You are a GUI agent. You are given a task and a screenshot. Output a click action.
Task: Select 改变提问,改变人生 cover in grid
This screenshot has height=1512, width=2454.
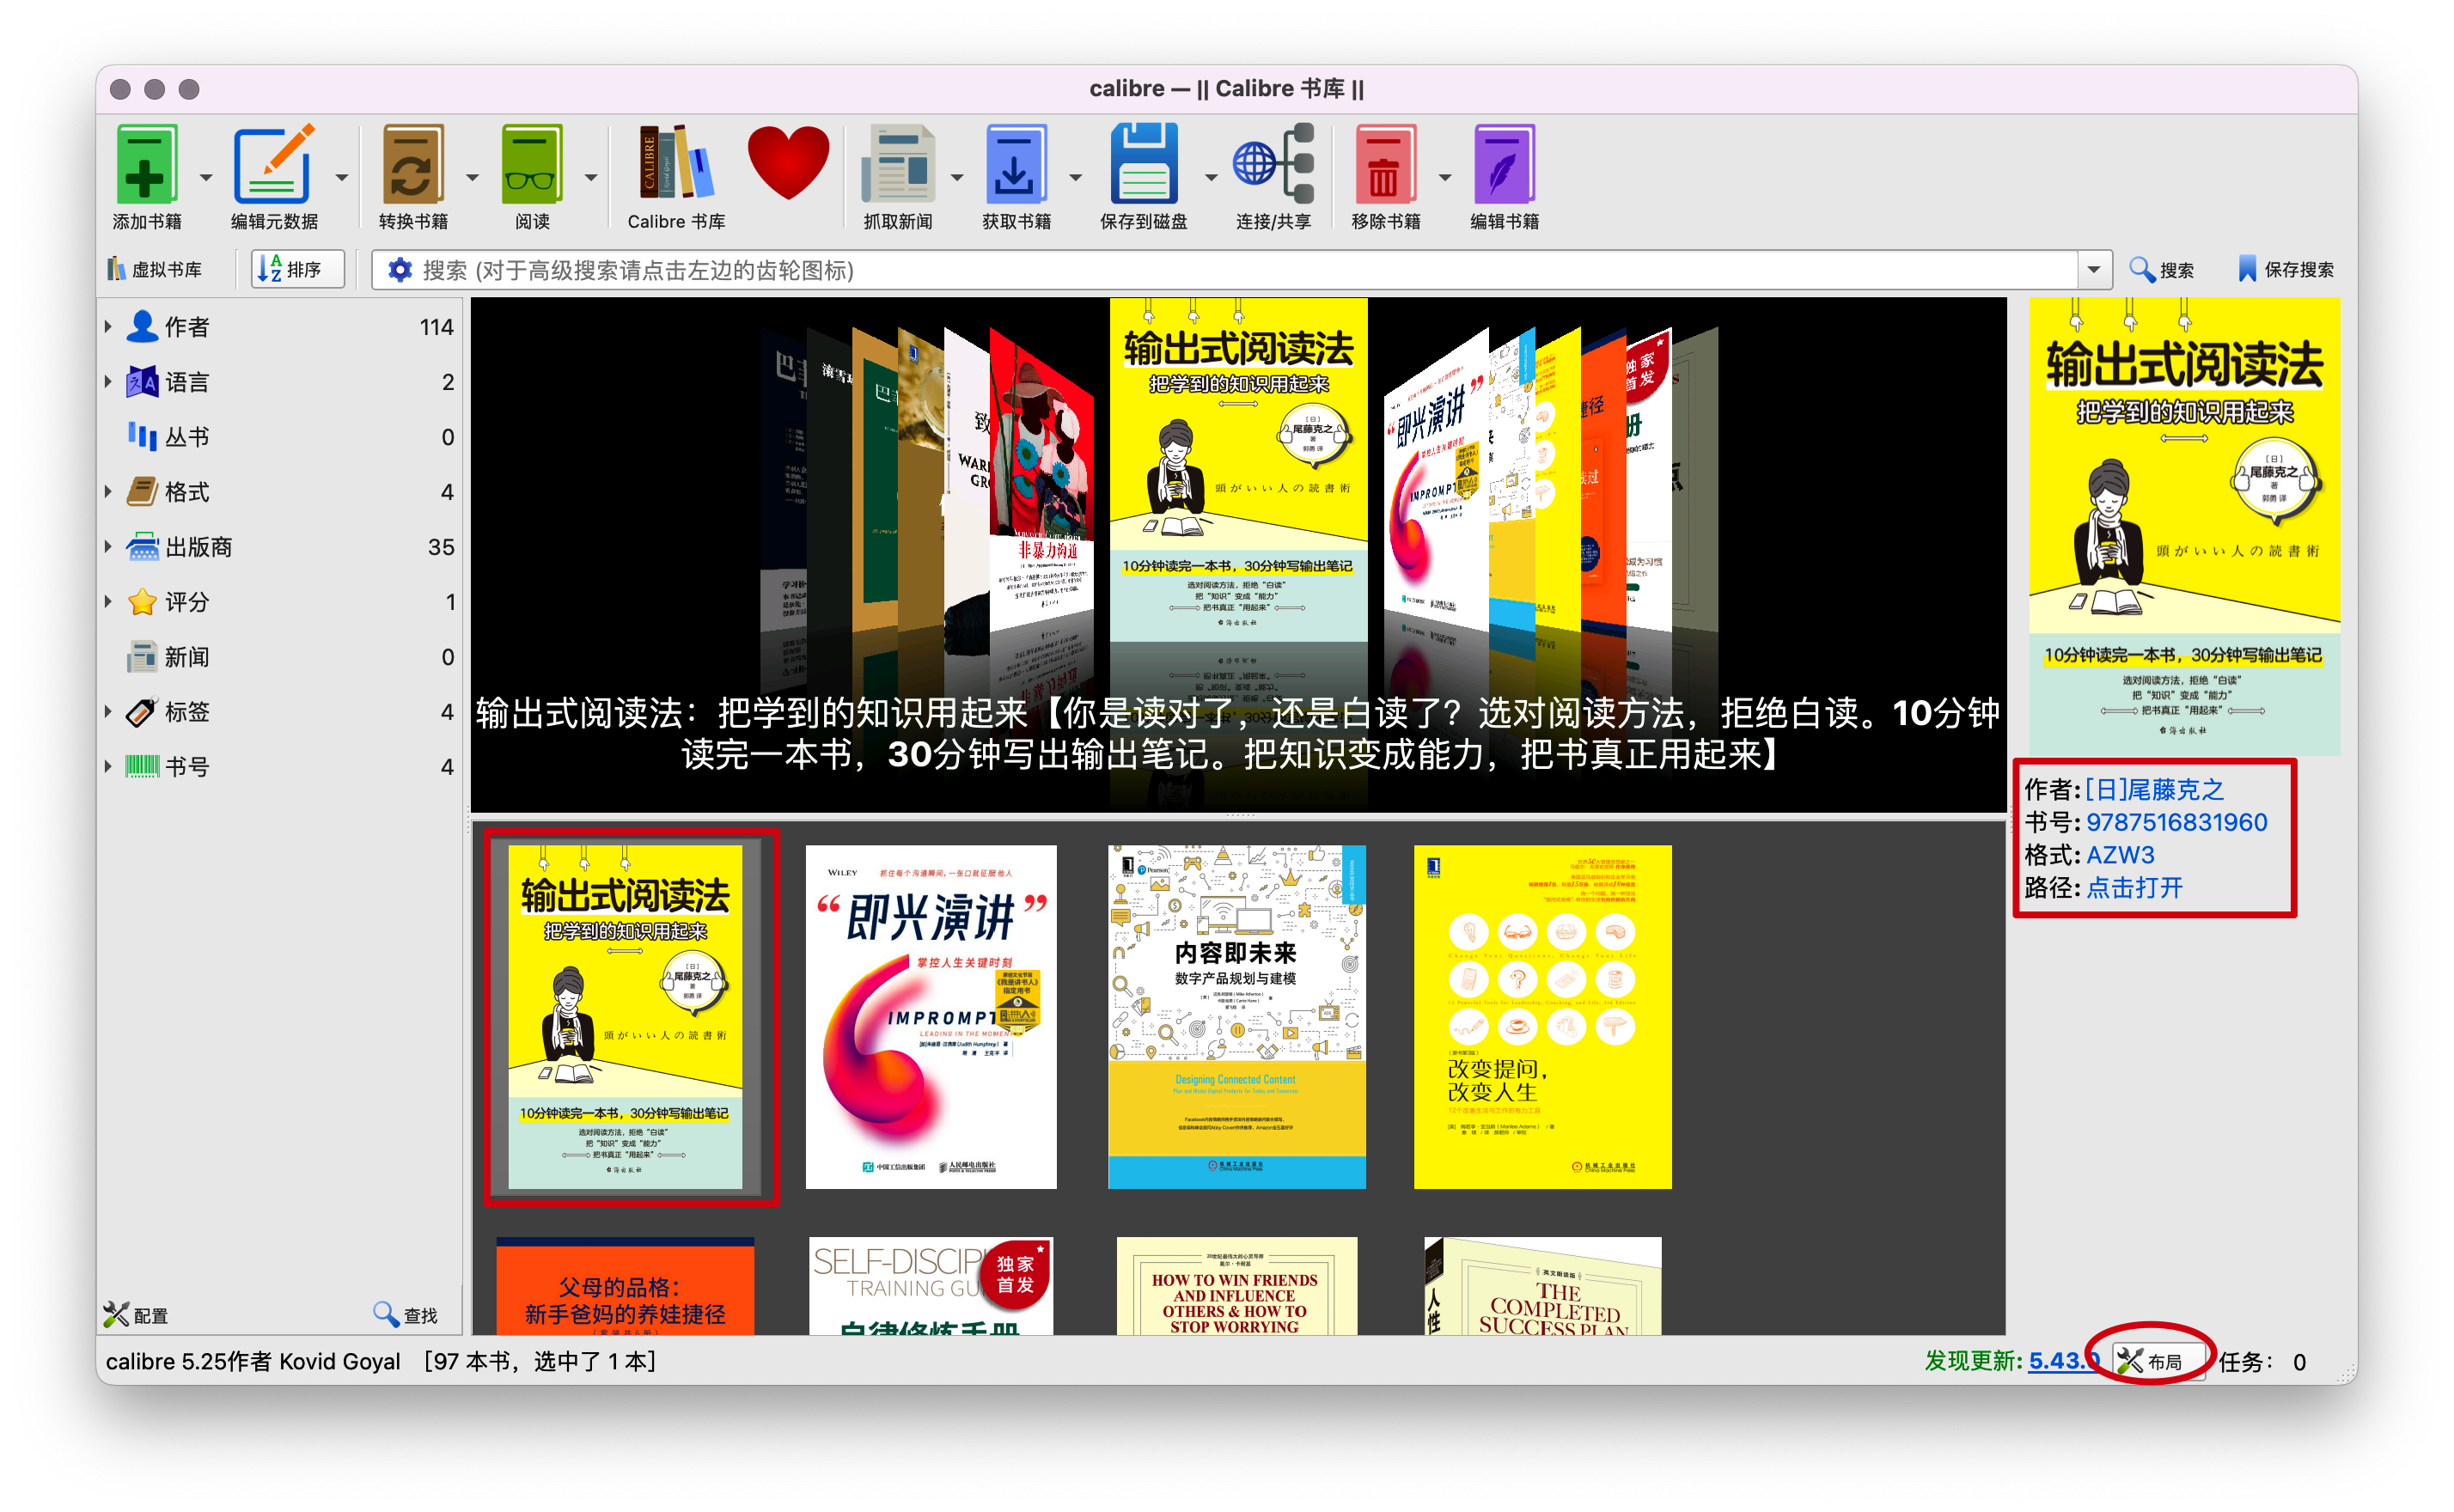click(x=1542, y=1016)
